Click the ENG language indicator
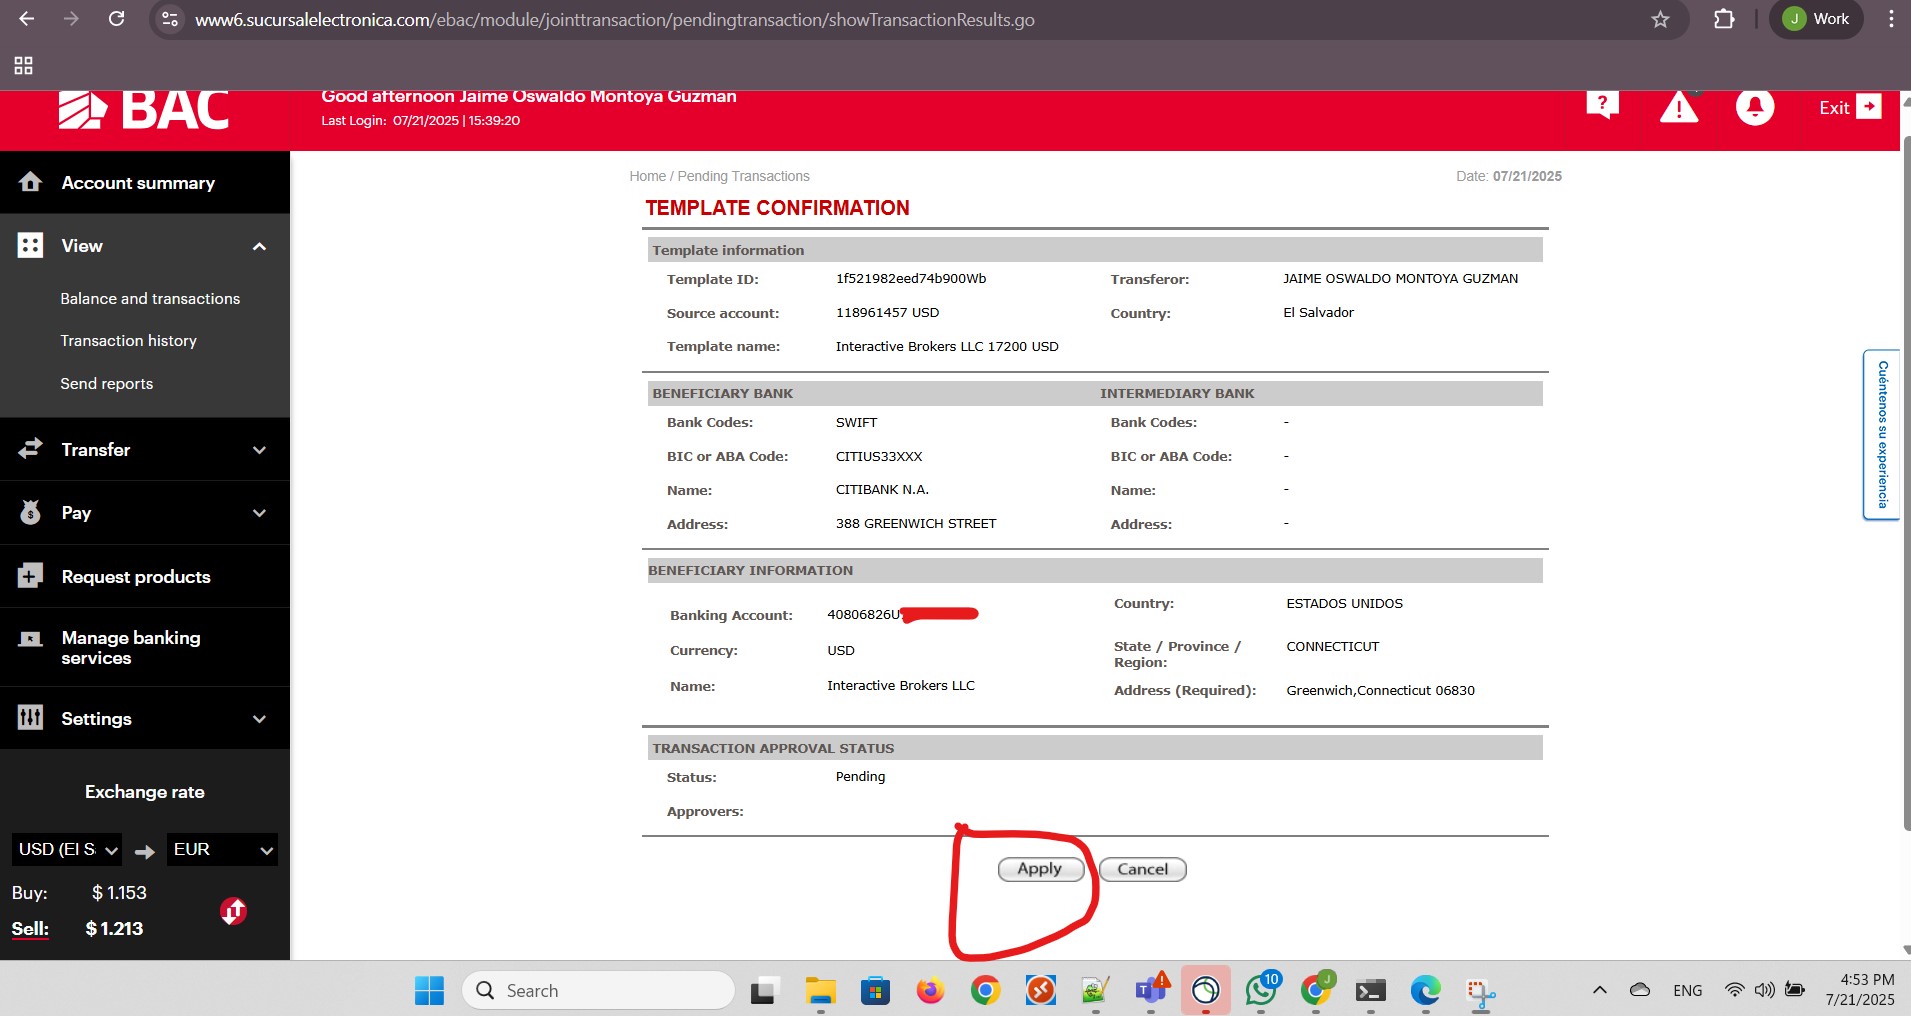The width and height of the screenshot is (1911, 1016). tap(1687, 990)
